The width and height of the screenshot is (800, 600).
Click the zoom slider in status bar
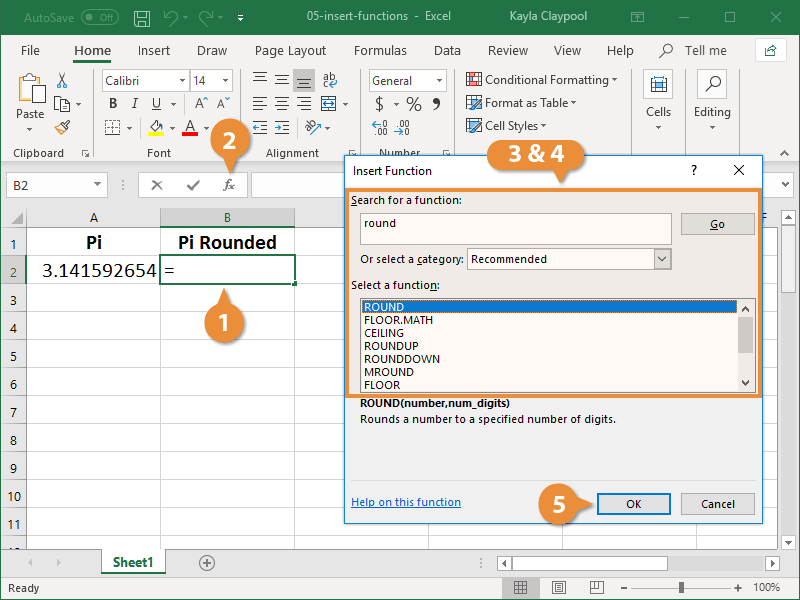pos(681,588)
